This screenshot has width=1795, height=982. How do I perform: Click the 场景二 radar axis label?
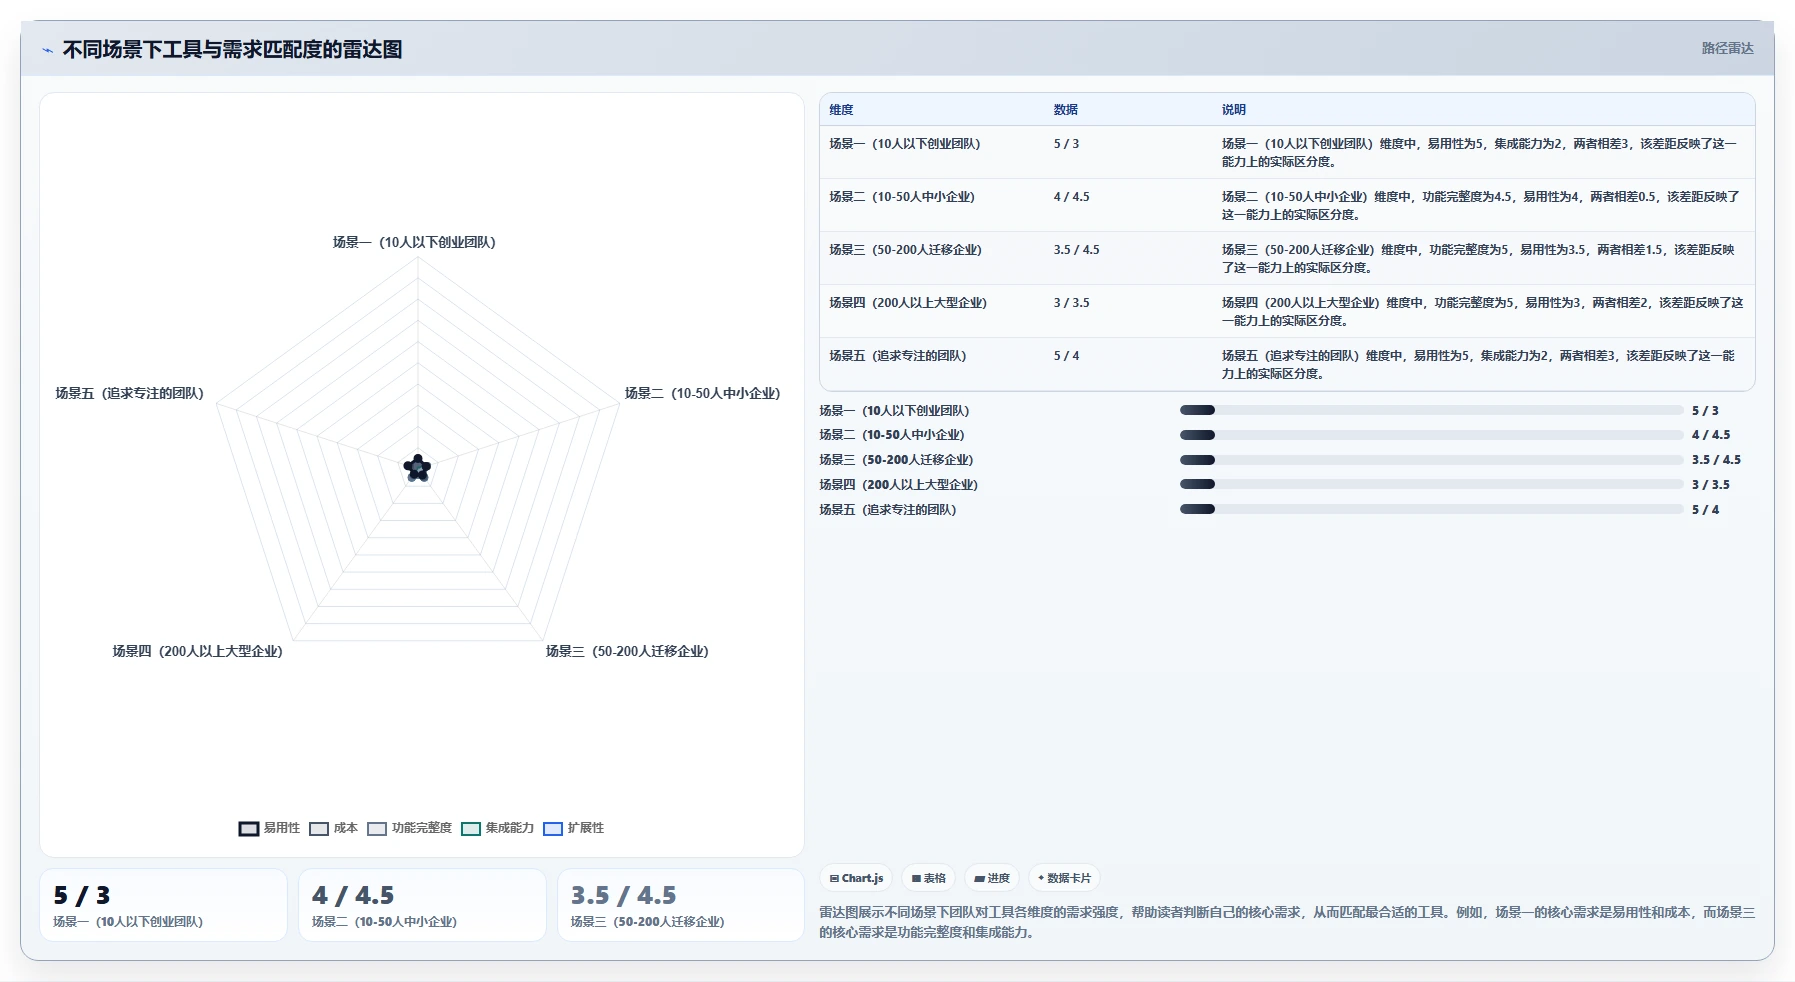point(702,393)
